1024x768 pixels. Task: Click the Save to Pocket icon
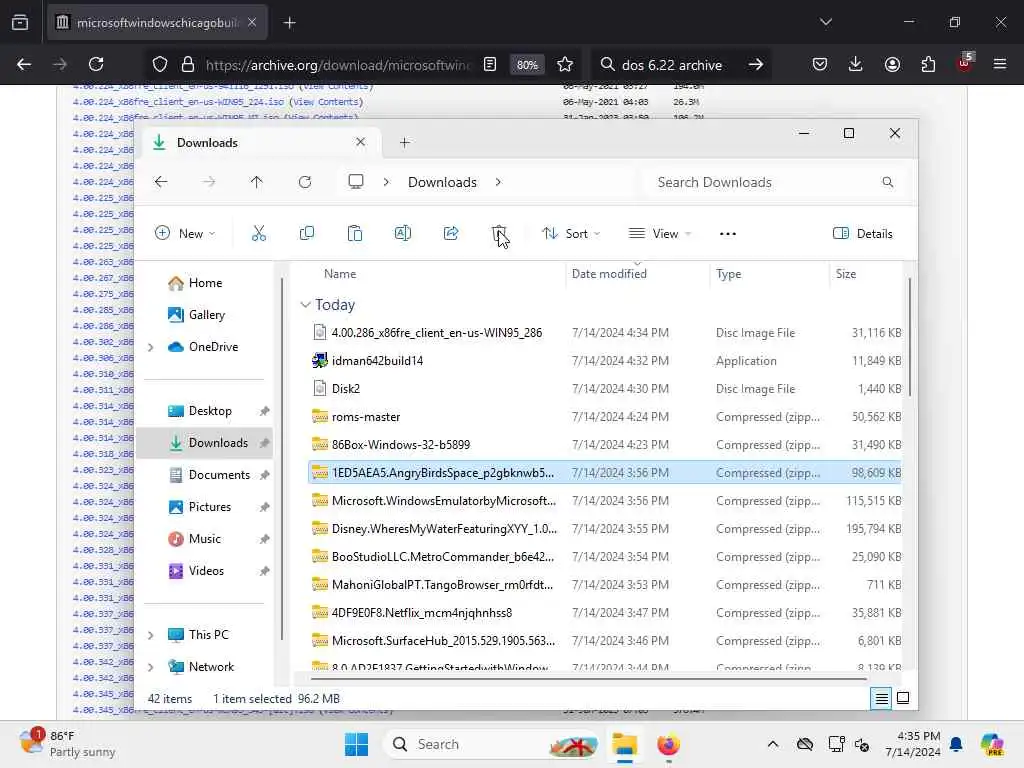(x=820, y=64)
